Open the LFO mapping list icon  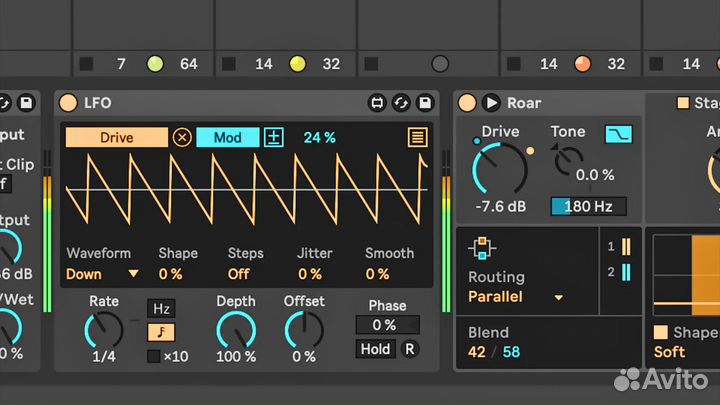click(417, 137)
